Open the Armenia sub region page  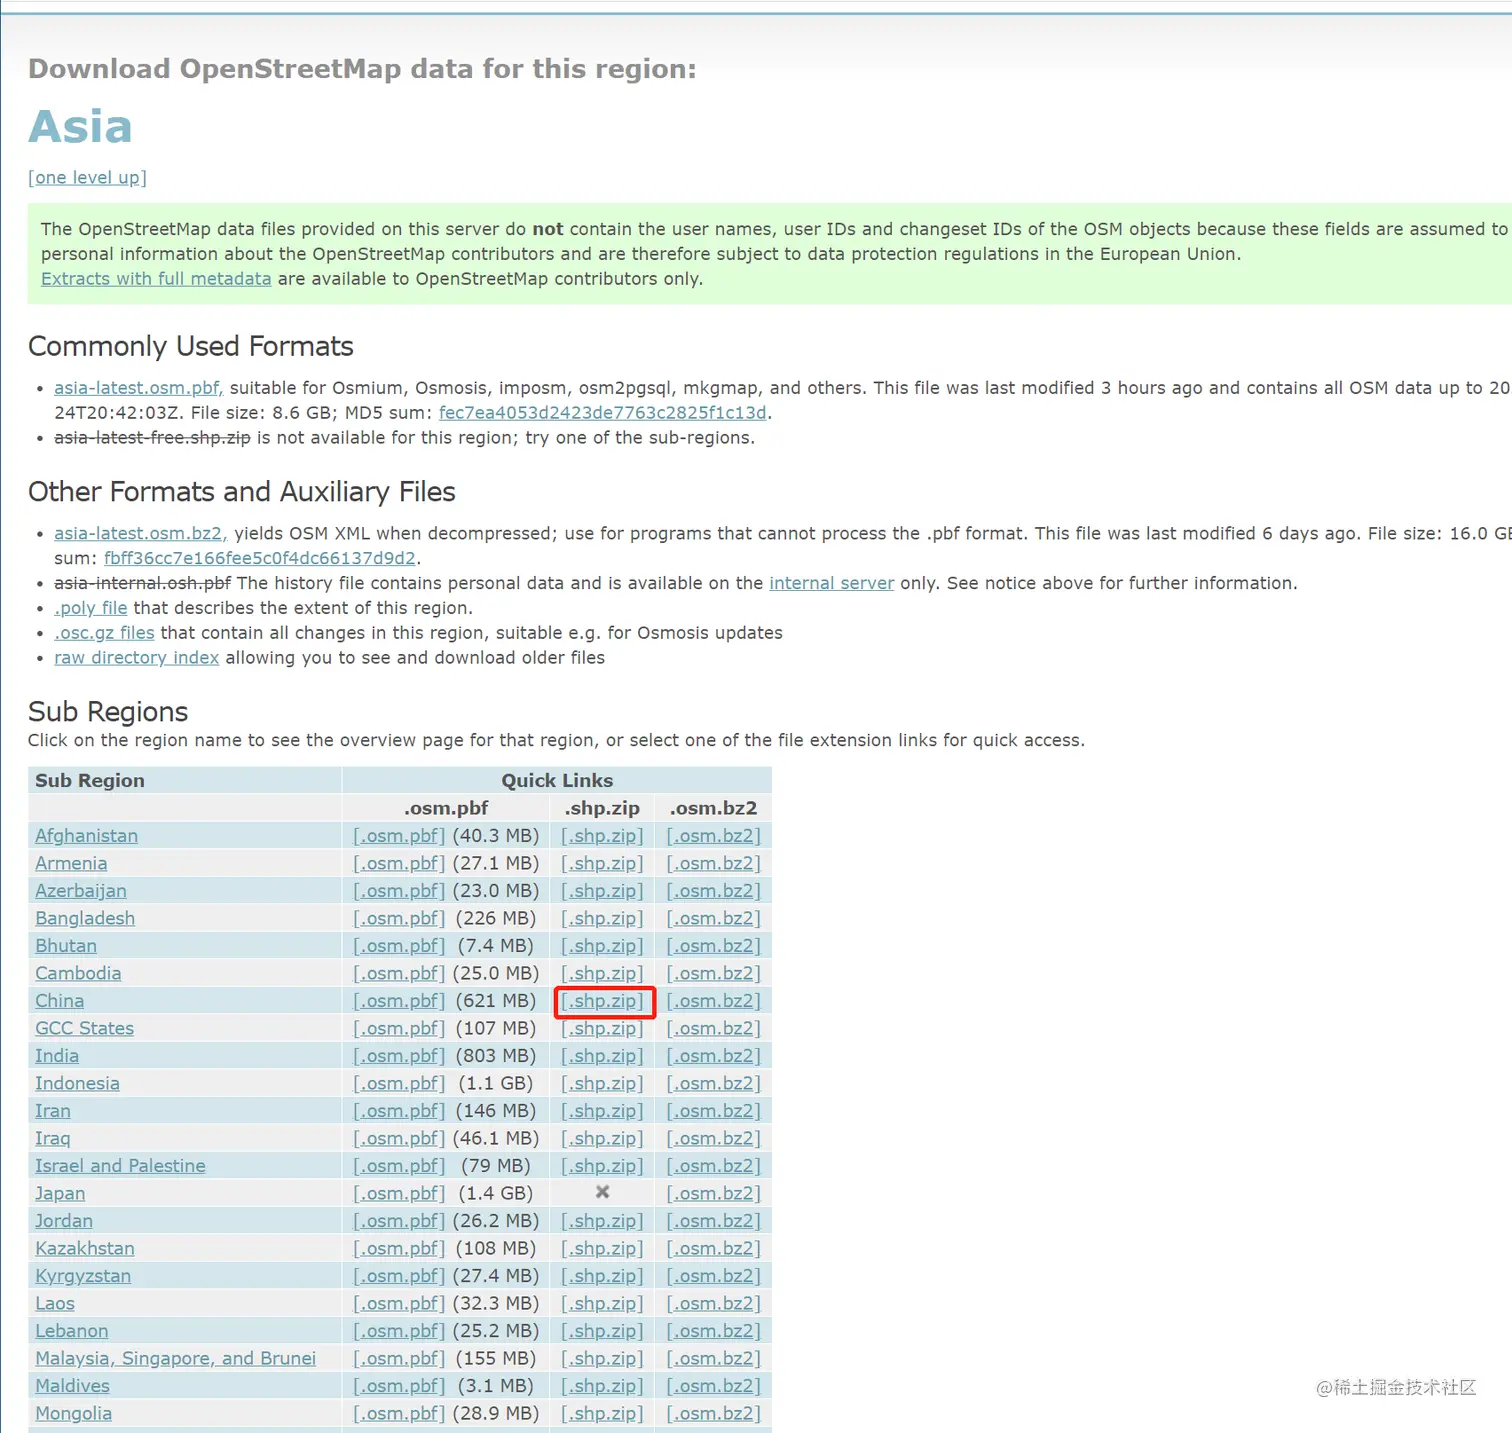point(71,863)
